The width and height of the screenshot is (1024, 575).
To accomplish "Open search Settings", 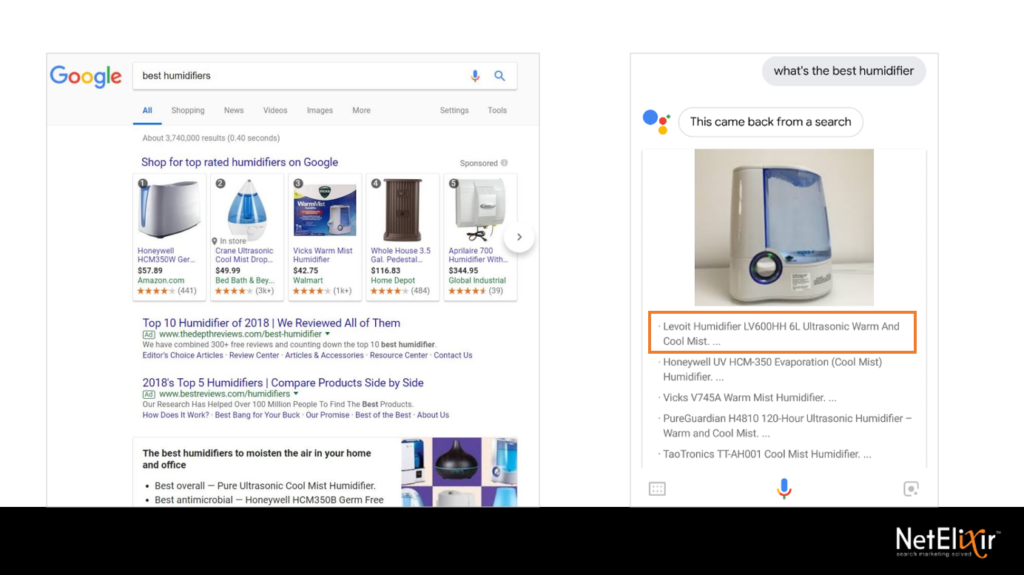I will point(454,110).
